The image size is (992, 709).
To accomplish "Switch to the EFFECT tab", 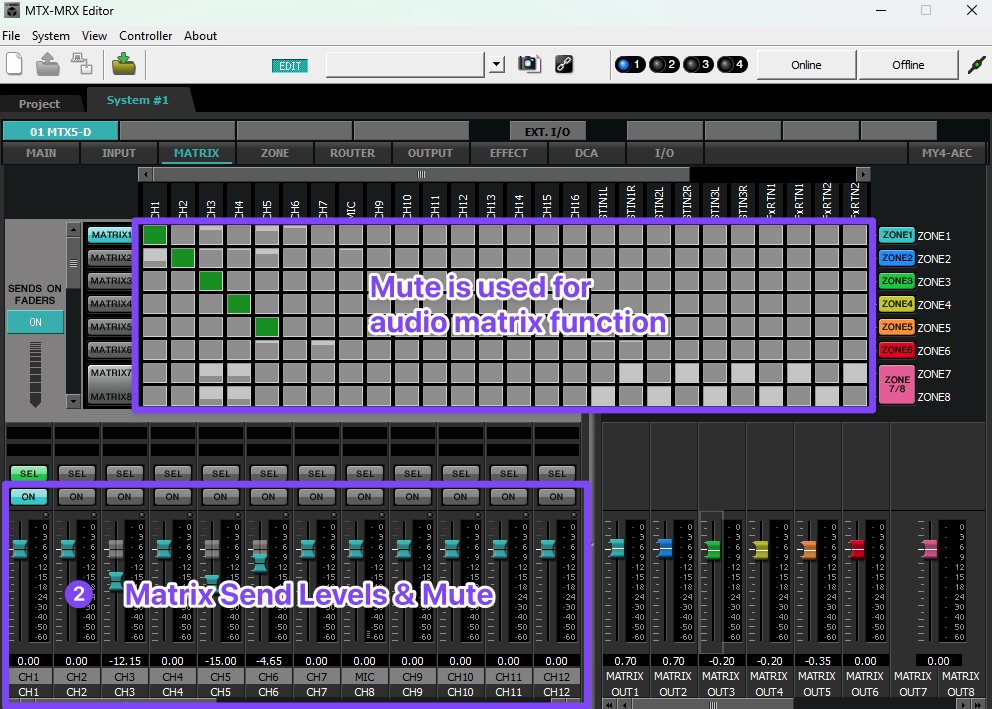I will pos(508,153).
